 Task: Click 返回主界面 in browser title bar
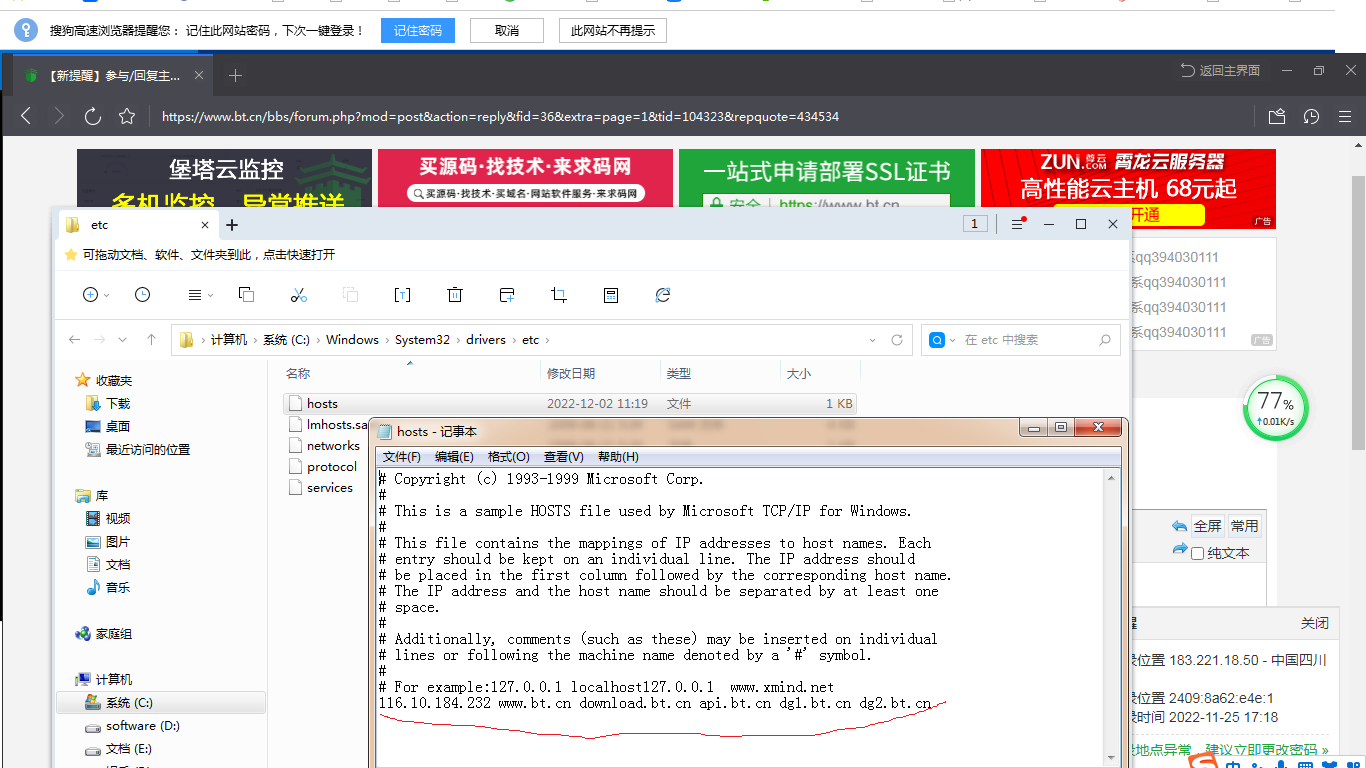pyautogui.click(x=1220, y=70)
